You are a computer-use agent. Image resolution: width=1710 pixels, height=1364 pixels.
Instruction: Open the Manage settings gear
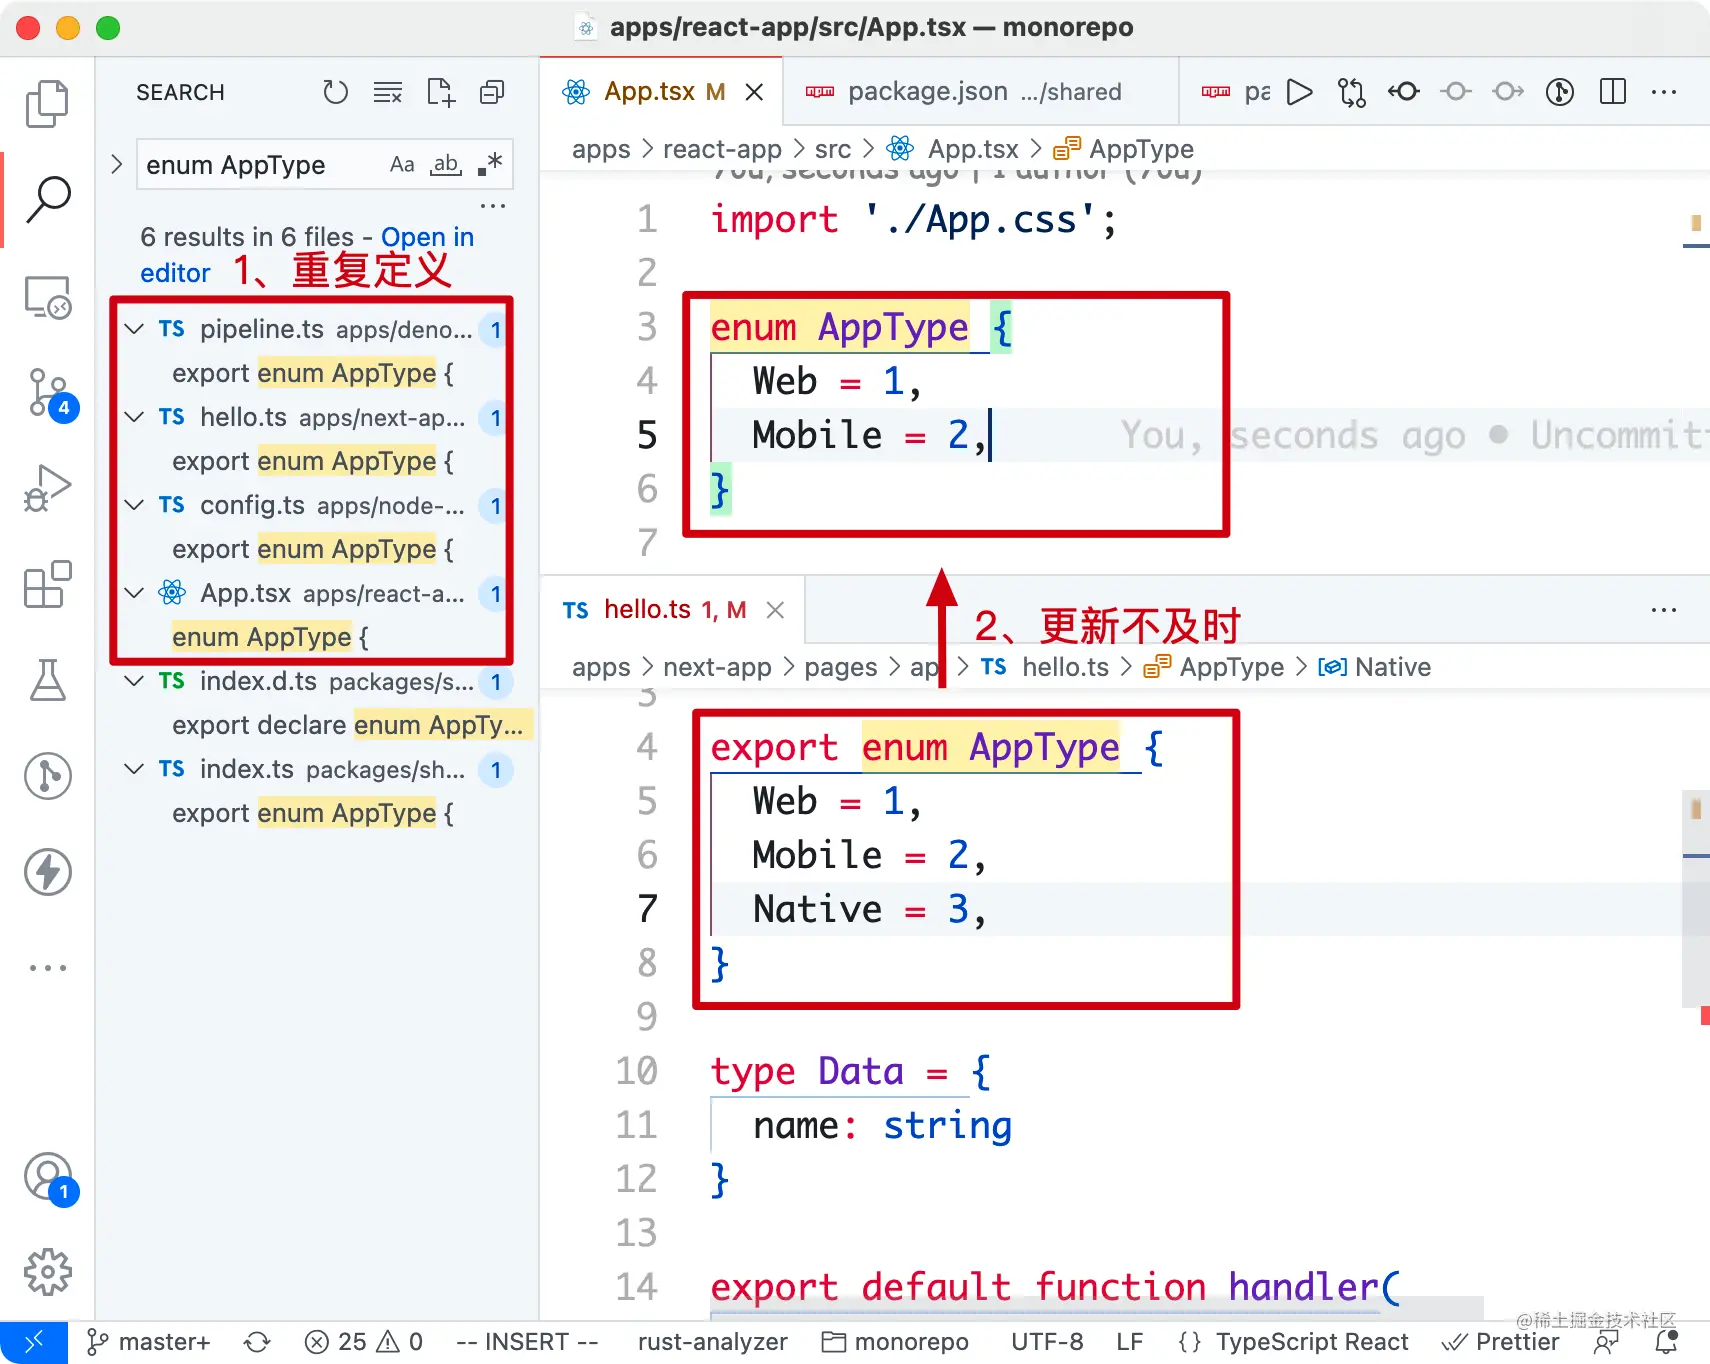(x=47, y=1272)
